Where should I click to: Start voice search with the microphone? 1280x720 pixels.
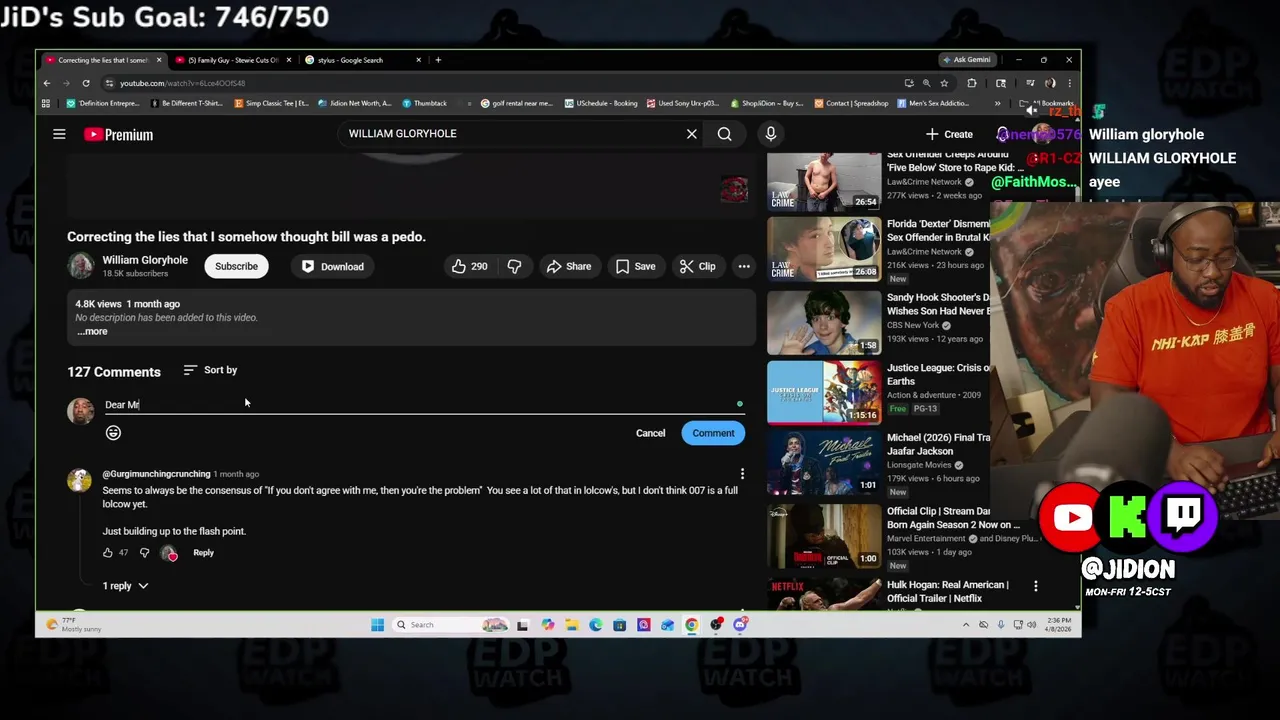coord(770,134)
